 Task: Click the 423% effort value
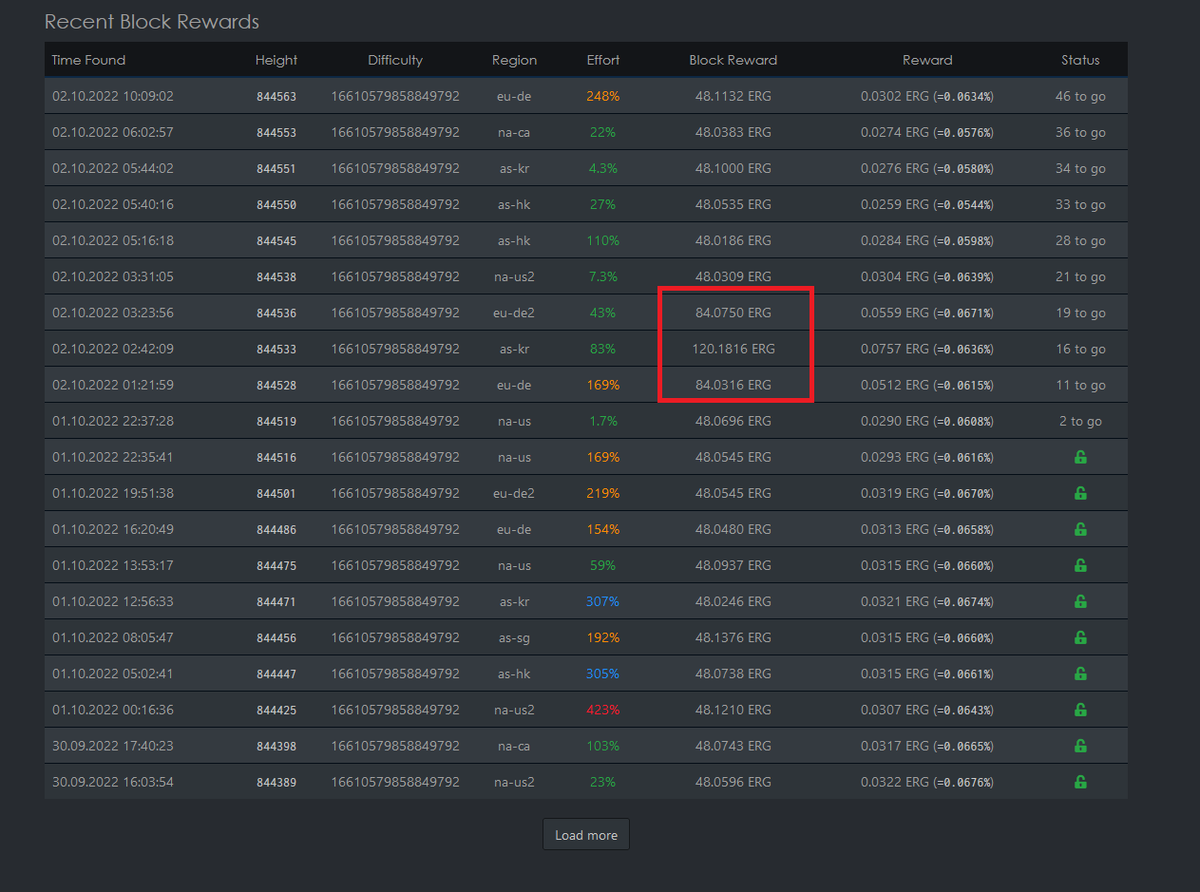coord(603,709)
